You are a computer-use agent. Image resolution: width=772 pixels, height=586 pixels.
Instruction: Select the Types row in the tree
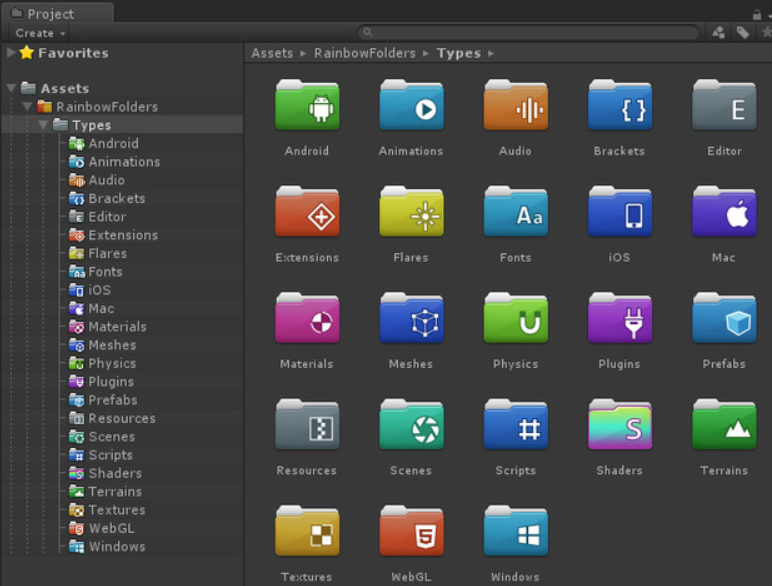pyautogui.click(x=122, y=125)
